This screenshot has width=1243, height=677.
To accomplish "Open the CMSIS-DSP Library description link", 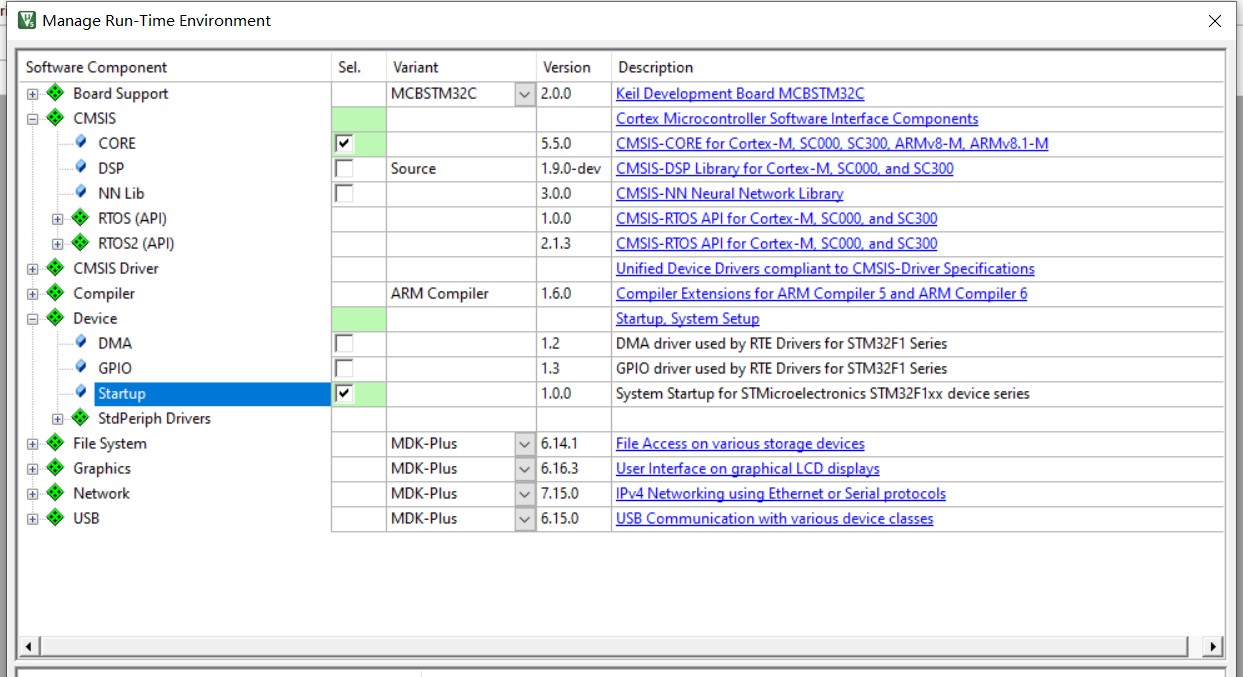I will pyautogui.click(x=784, y=169).
